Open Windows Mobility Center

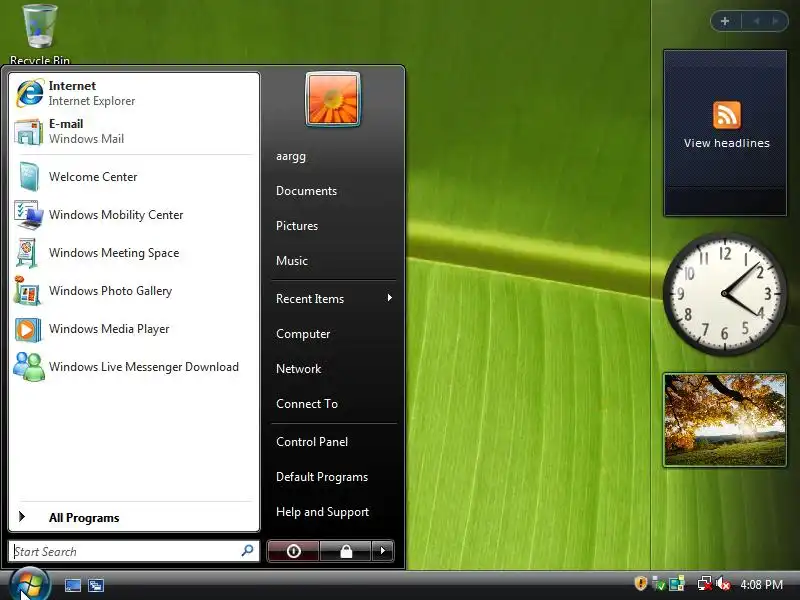tap(134, 215)
